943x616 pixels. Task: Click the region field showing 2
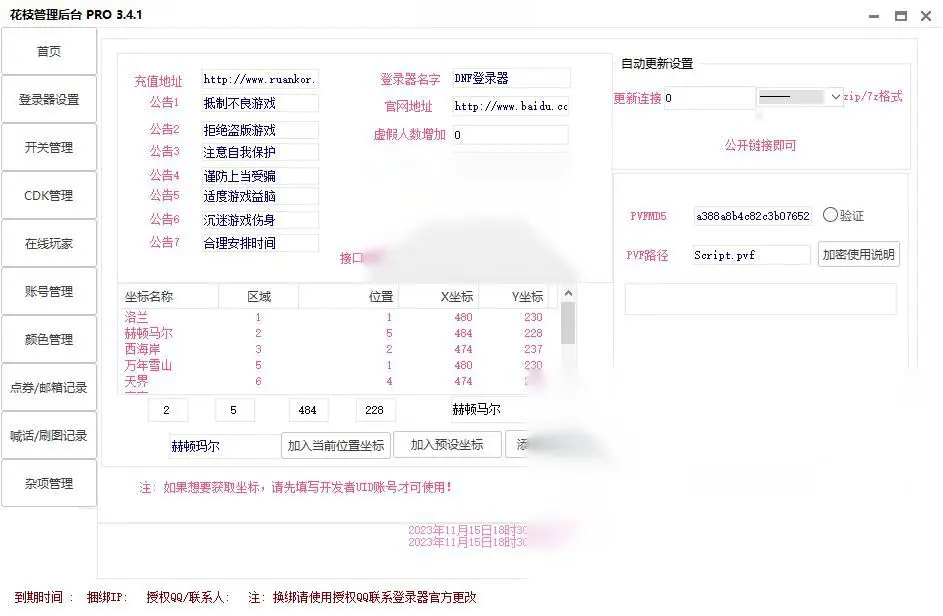pyautogui.click(x=167, y=410)
